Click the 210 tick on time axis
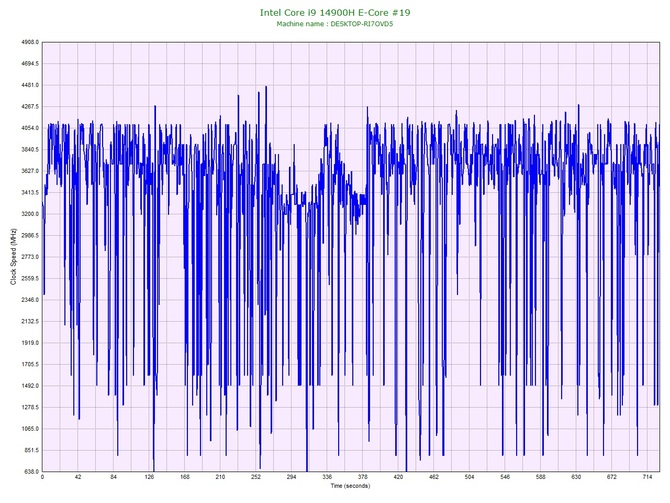This screenshot has width=670, height=503. tap(220, 477)
